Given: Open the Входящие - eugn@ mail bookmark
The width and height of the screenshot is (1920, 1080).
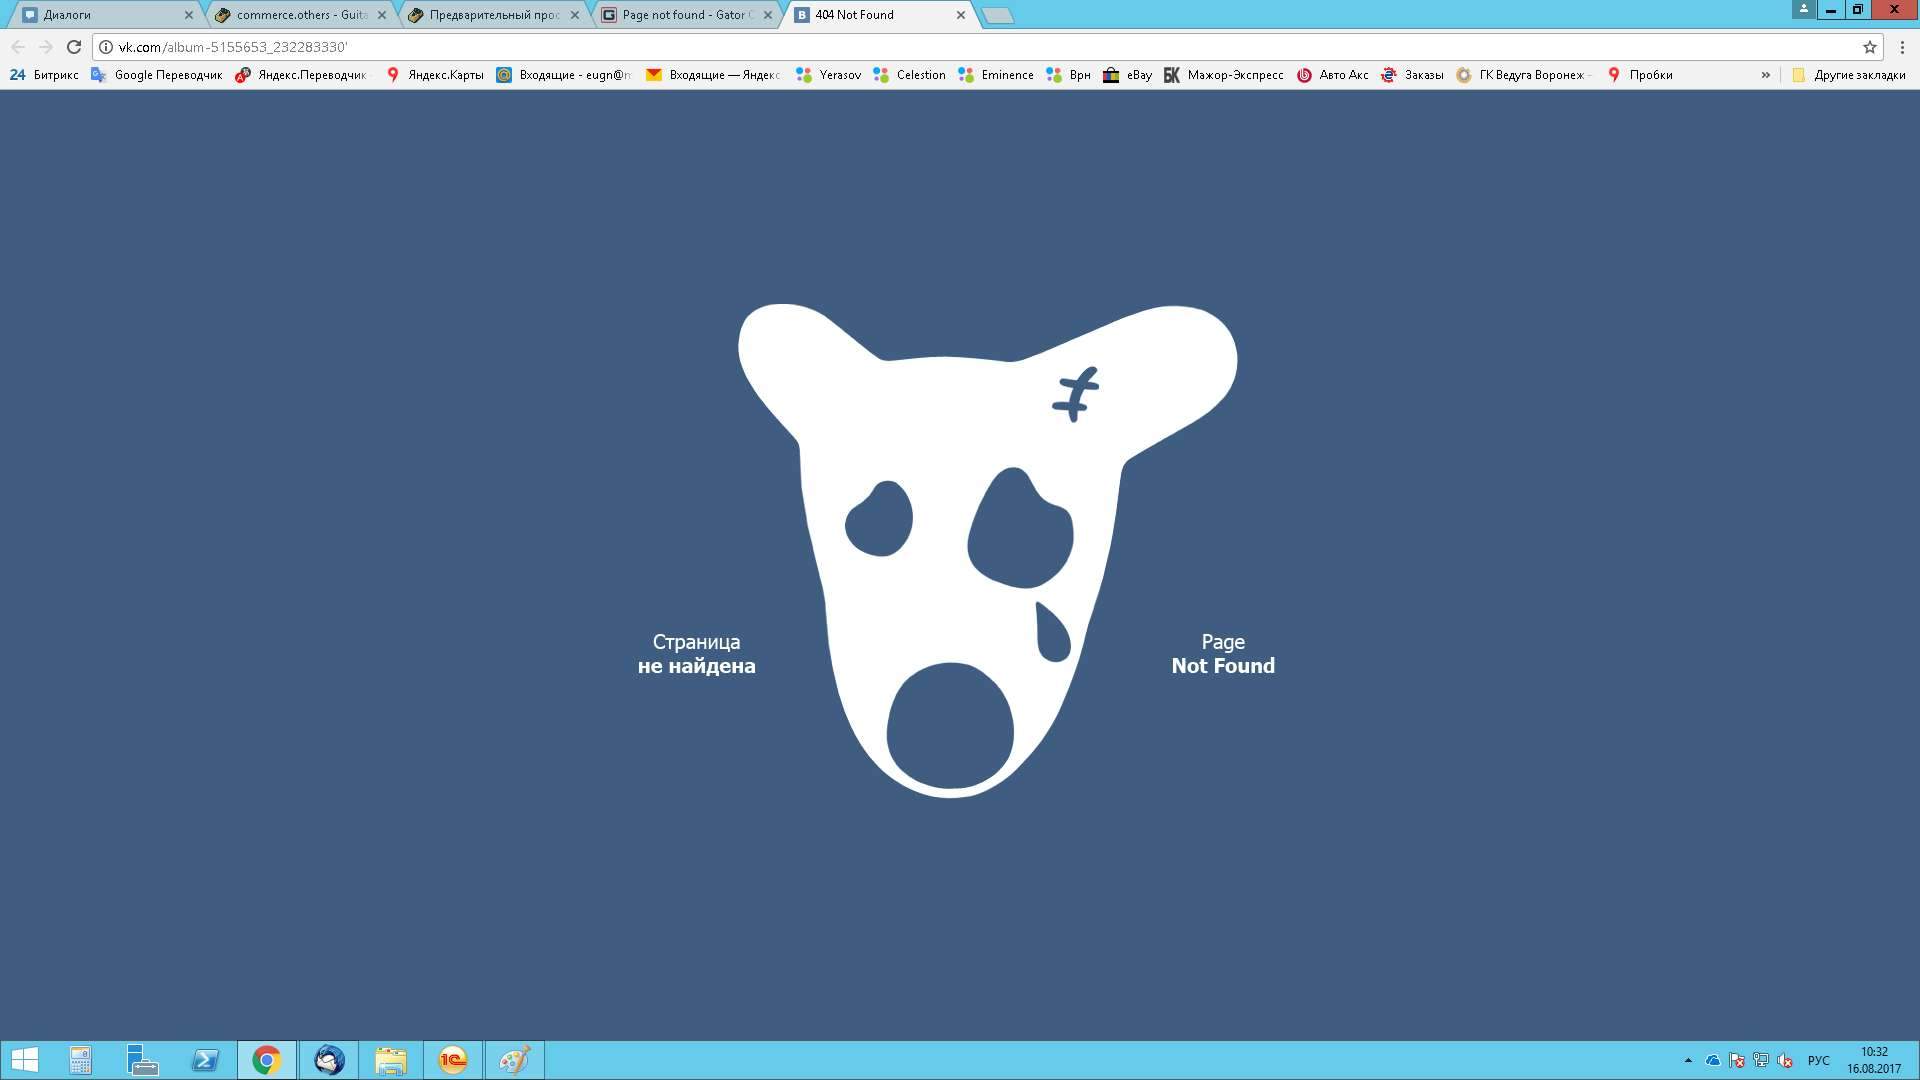Looking at the screenshot, I should pyautogui.click(x=564, y=75).
